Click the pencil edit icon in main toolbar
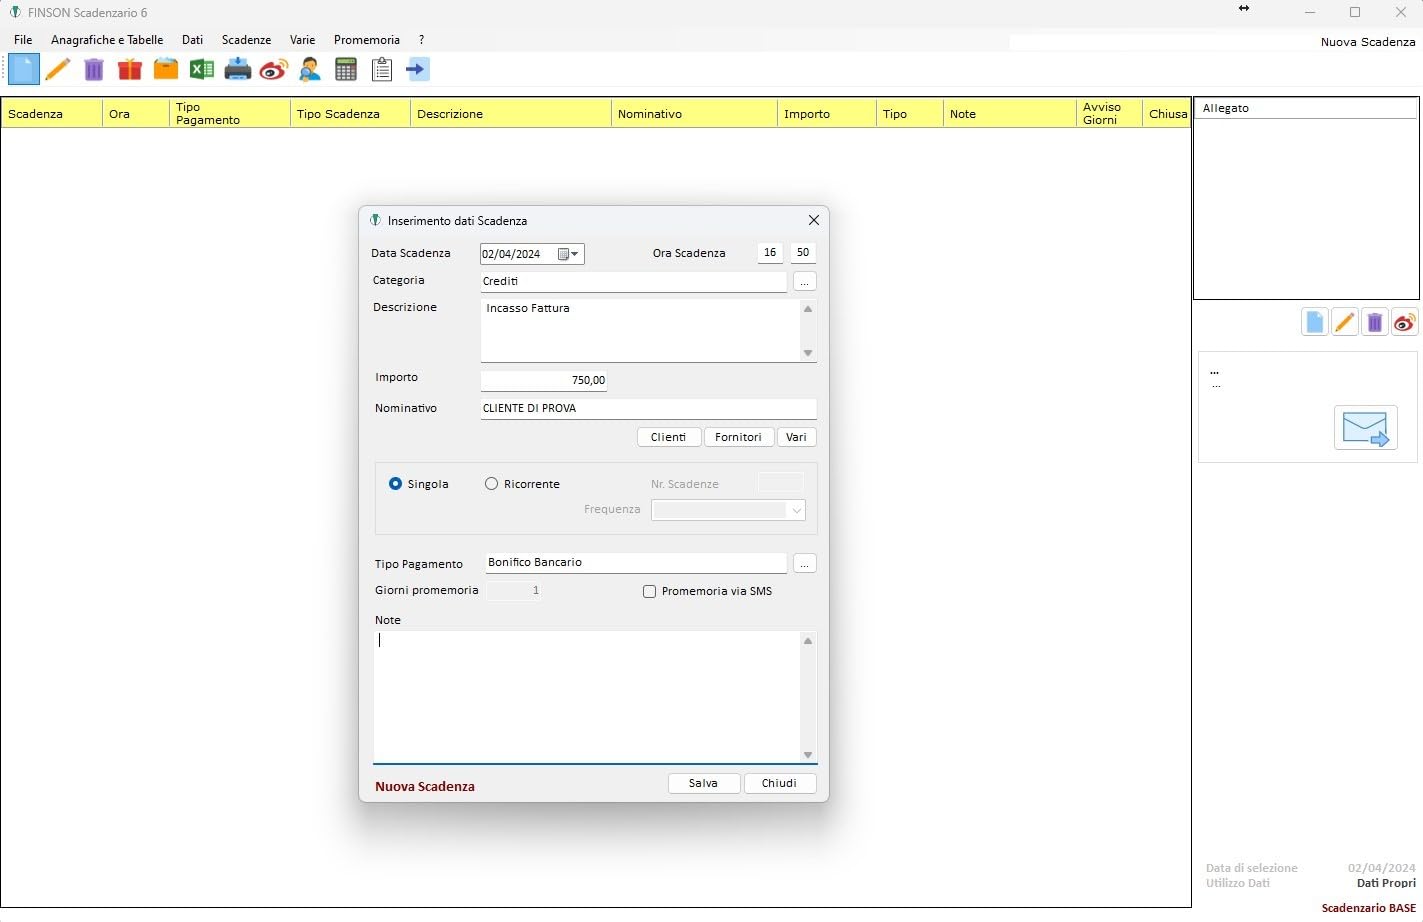The image size is (1423, 922). [x=58, y=69]
